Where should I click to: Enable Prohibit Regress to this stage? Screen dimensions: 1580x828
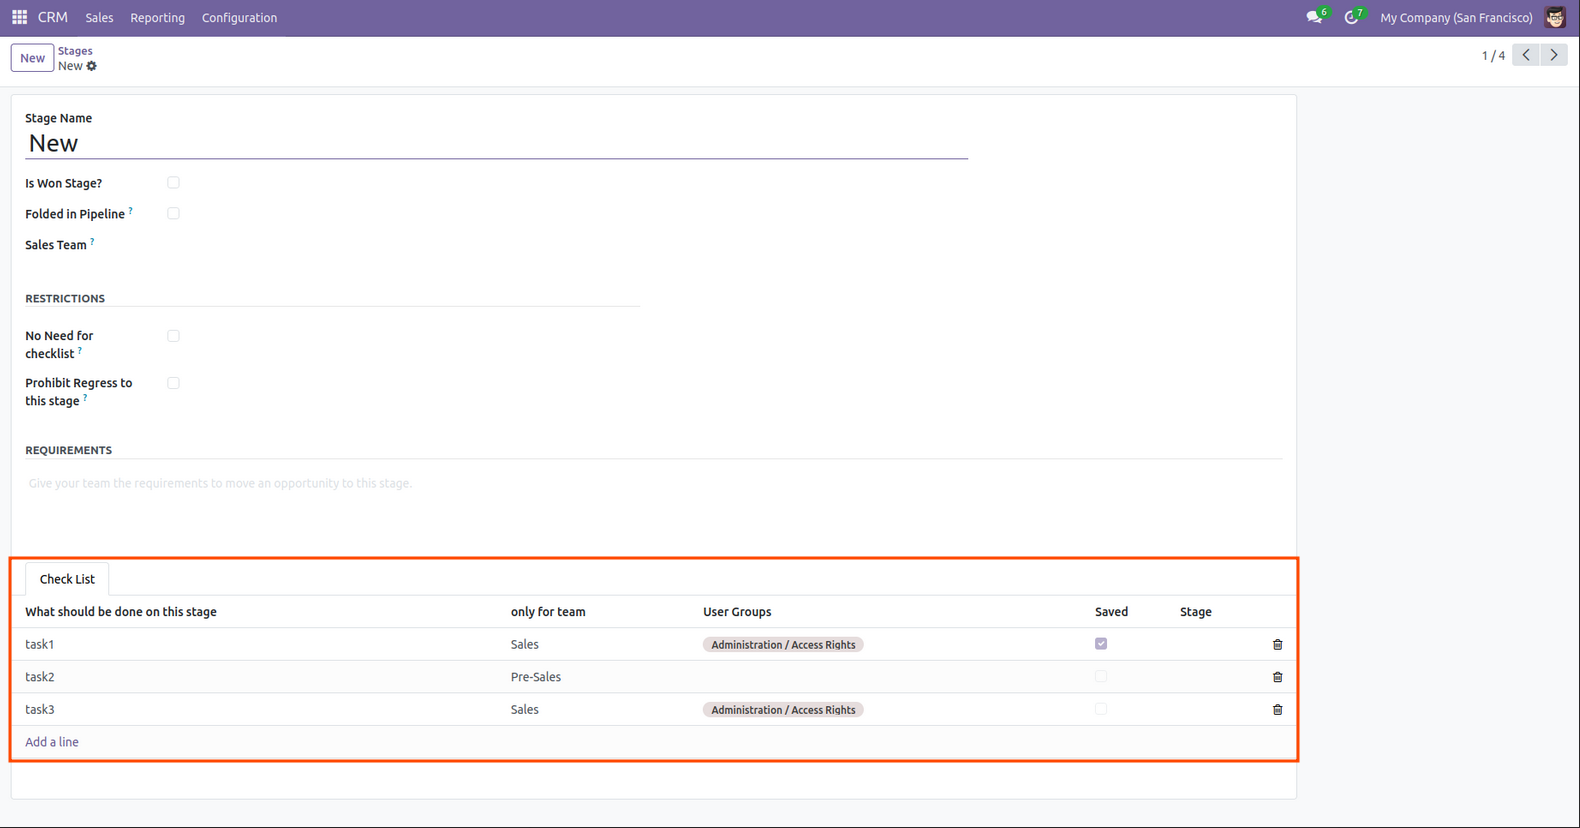[x=174, y=383]
